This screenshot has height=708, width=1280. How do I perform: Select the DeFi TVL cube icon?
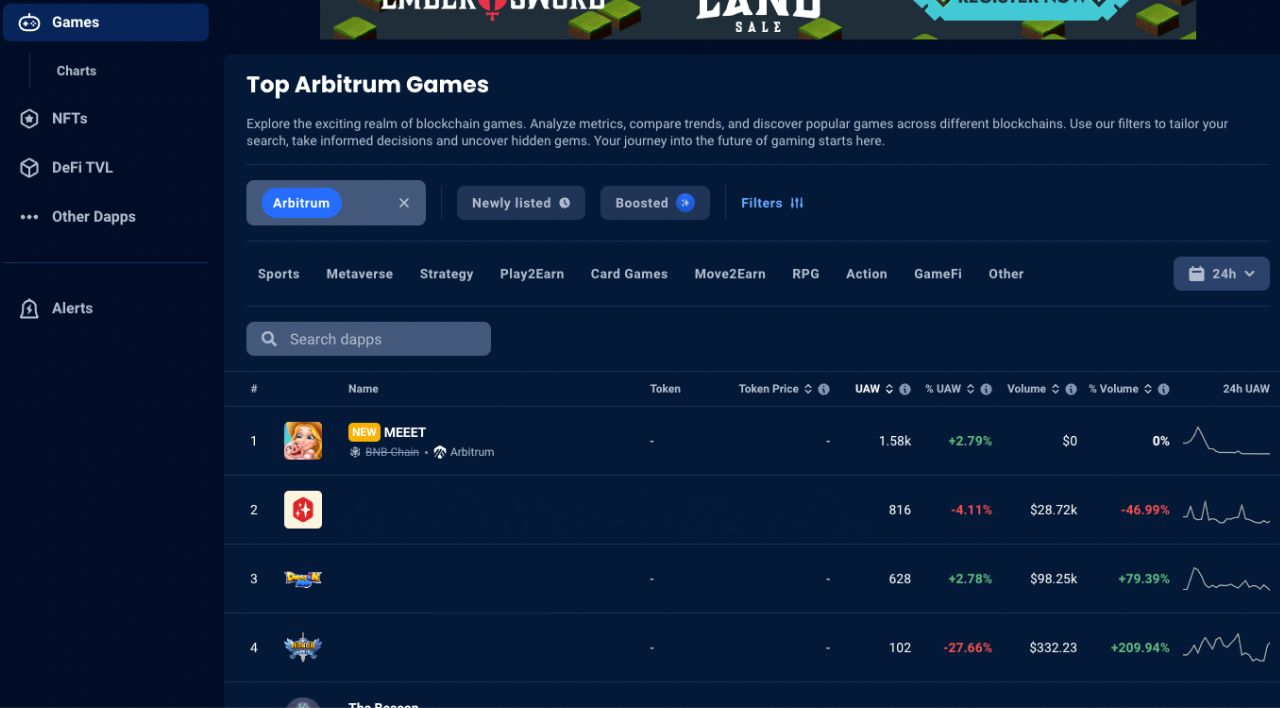click(x=29, y=168)
